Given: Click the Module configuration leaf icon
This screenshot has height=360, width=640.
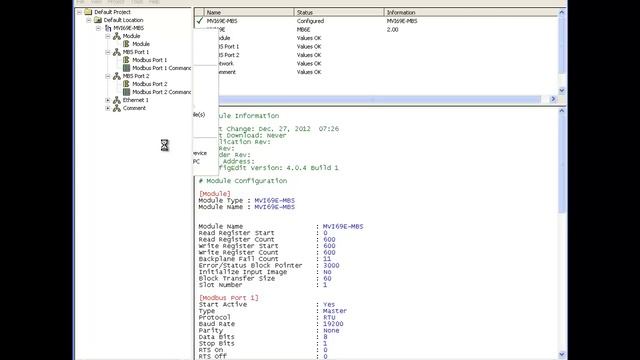Looking at the screenshot, I should tap(127, 44).
